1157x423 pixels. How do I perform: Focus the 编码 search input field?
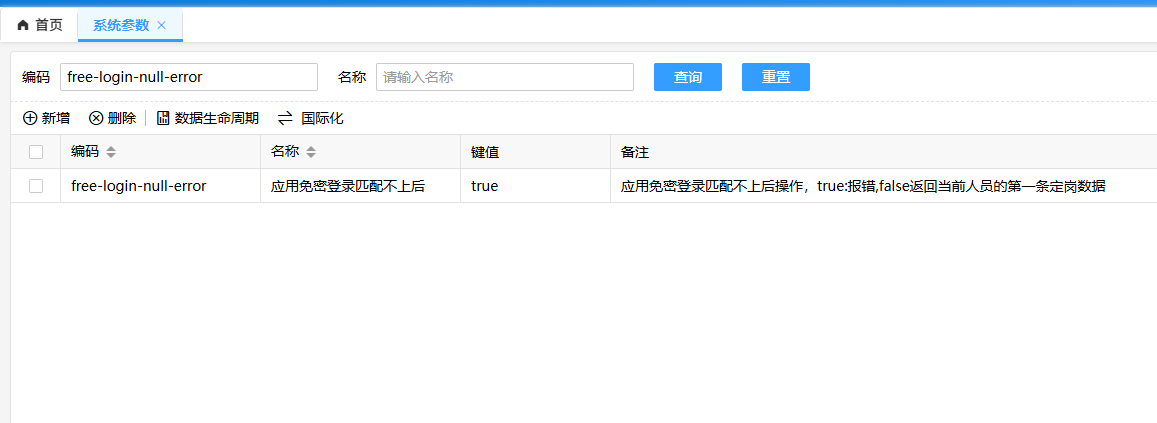(x=188, y=77)
